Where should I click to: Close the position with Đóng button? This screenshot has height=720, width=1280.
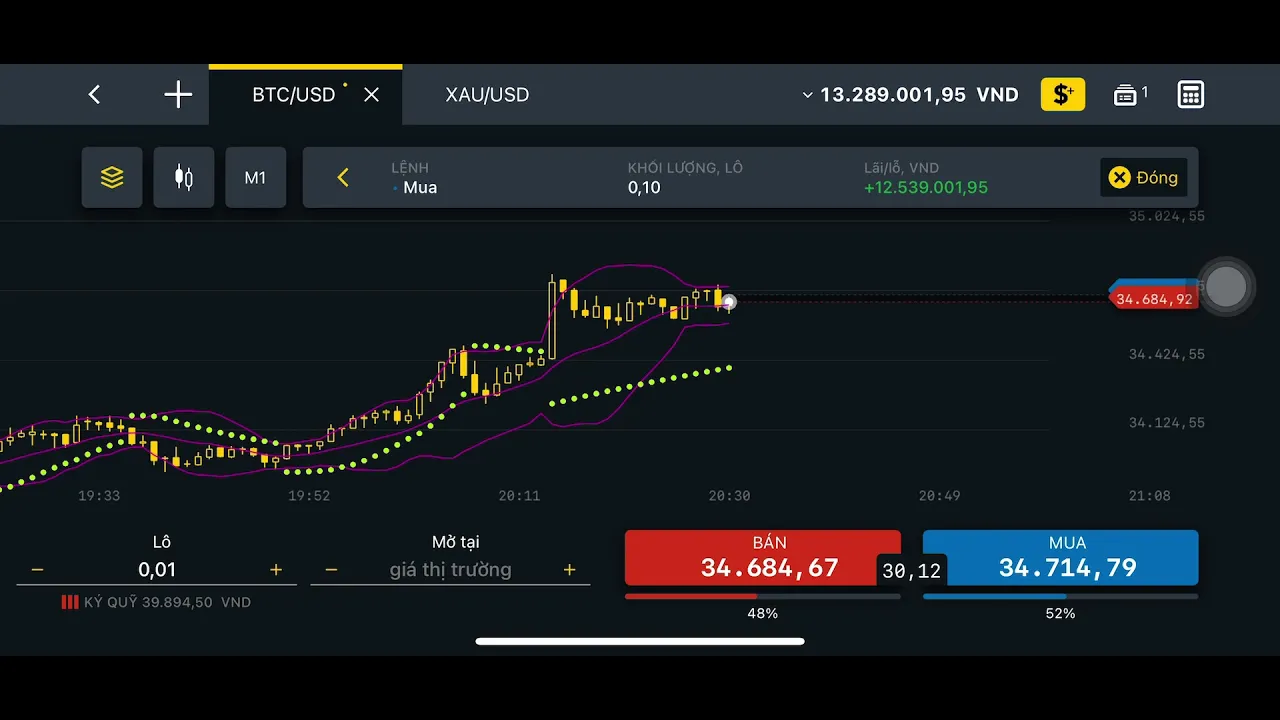[x=1144, y=178]
